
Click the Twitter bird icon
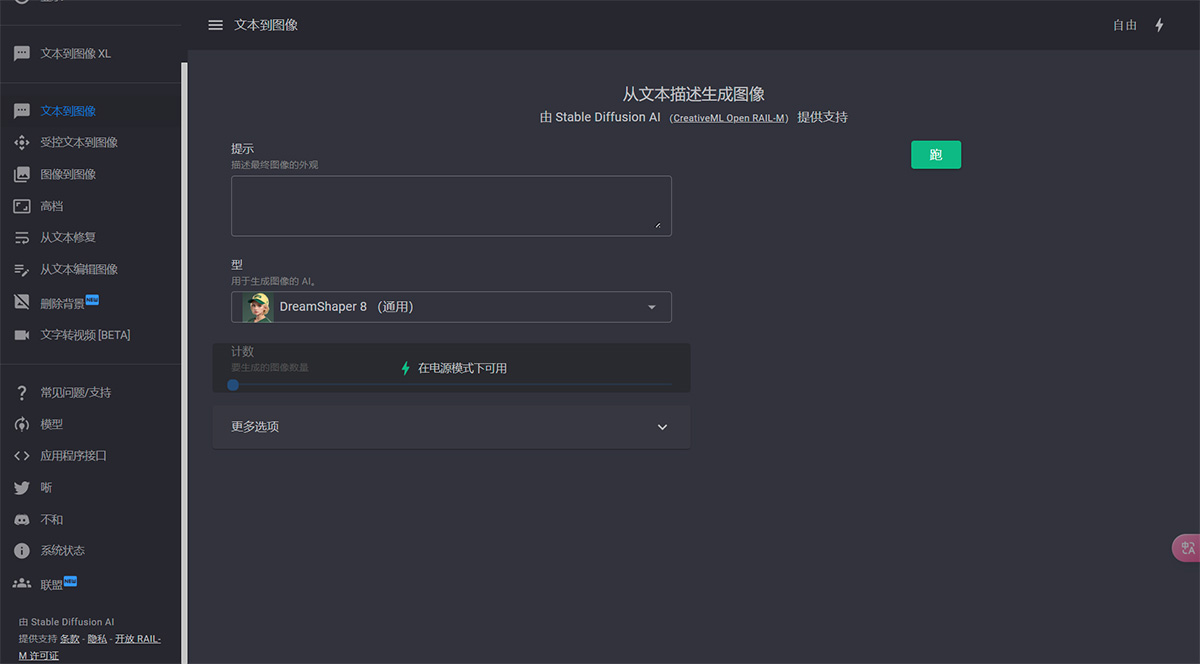click(x=21, y=487)
